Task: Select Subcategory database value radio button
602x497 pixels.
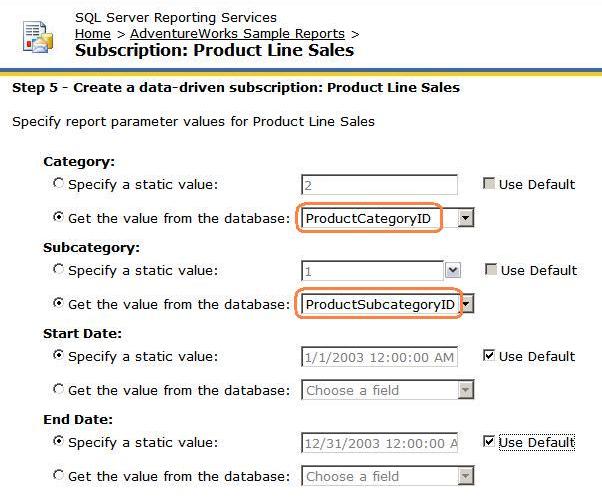Action: pos(58,303)
